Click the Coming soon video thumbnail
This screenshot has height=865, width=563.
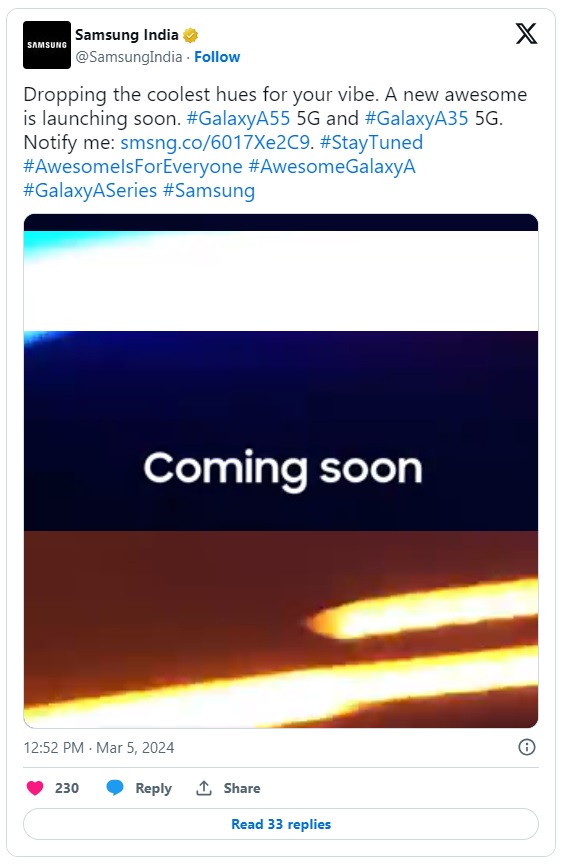[x=281, y=471]
